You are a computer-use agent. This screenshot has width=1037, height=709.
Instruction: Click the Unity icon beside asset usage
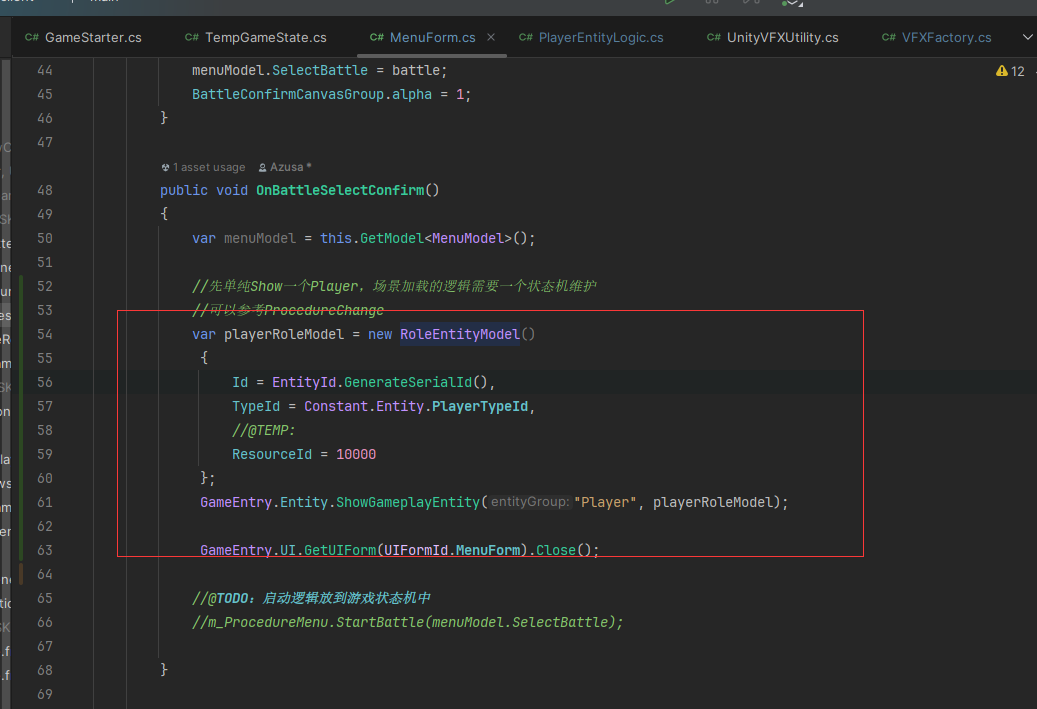[165, 168]
